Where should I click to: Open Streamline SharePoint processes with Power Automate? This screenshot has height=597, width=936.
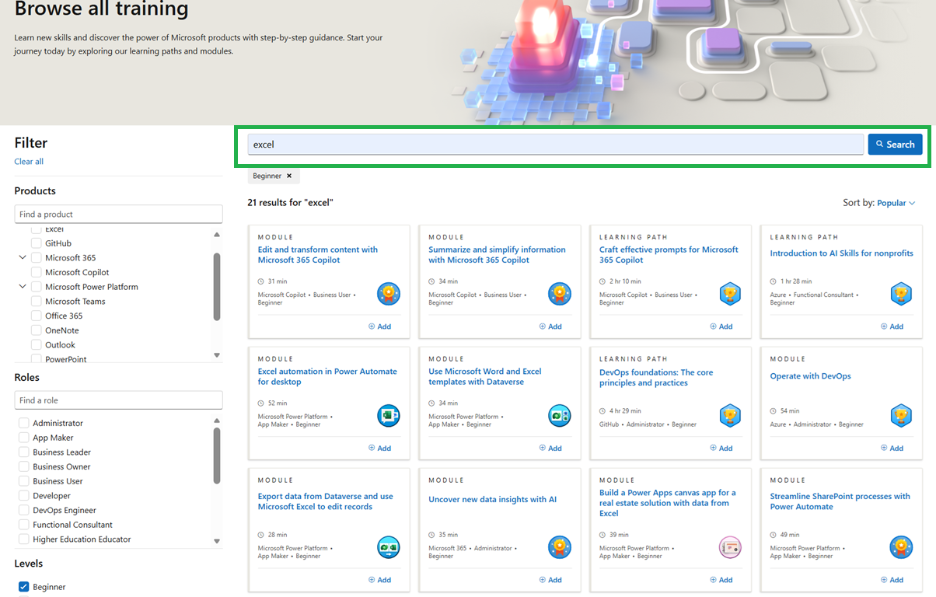pos(839,501)
